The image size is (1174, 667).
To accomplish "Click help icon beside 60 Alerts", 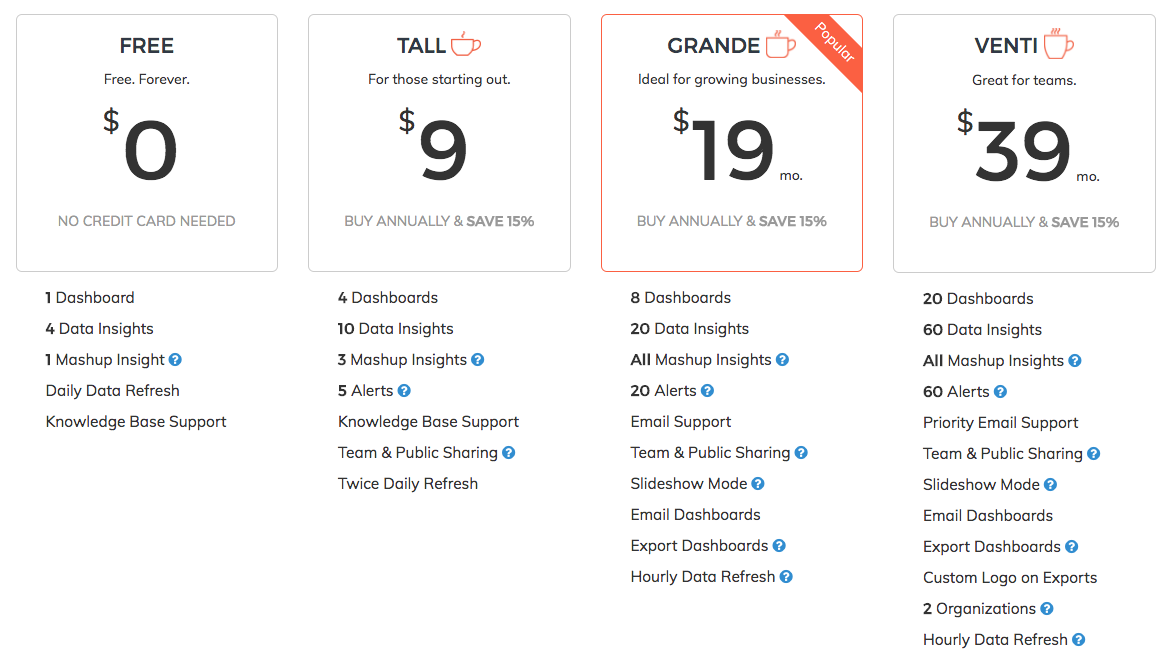I will [x=1000, y=392].
